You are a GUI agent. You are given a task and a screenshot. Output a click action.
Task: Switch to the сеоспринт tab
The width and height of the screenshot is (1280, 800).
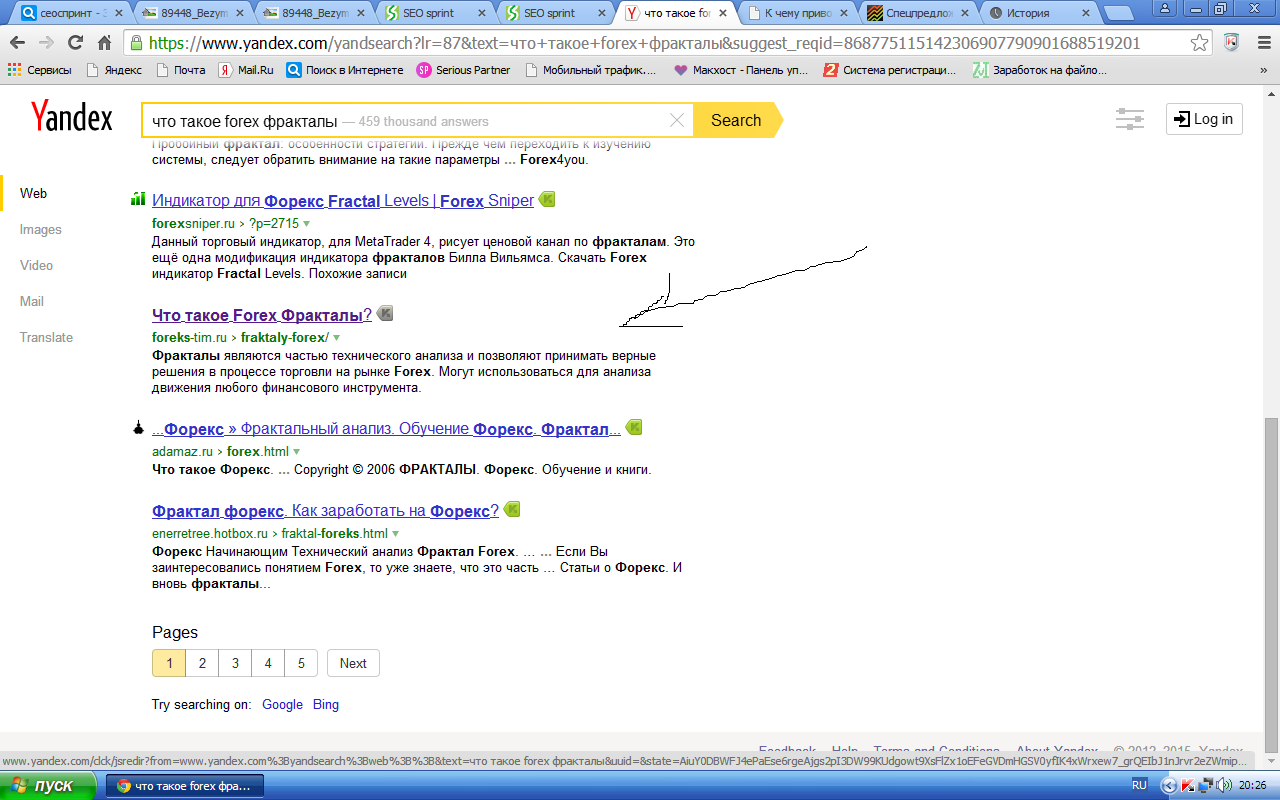(x=70, y=13)
